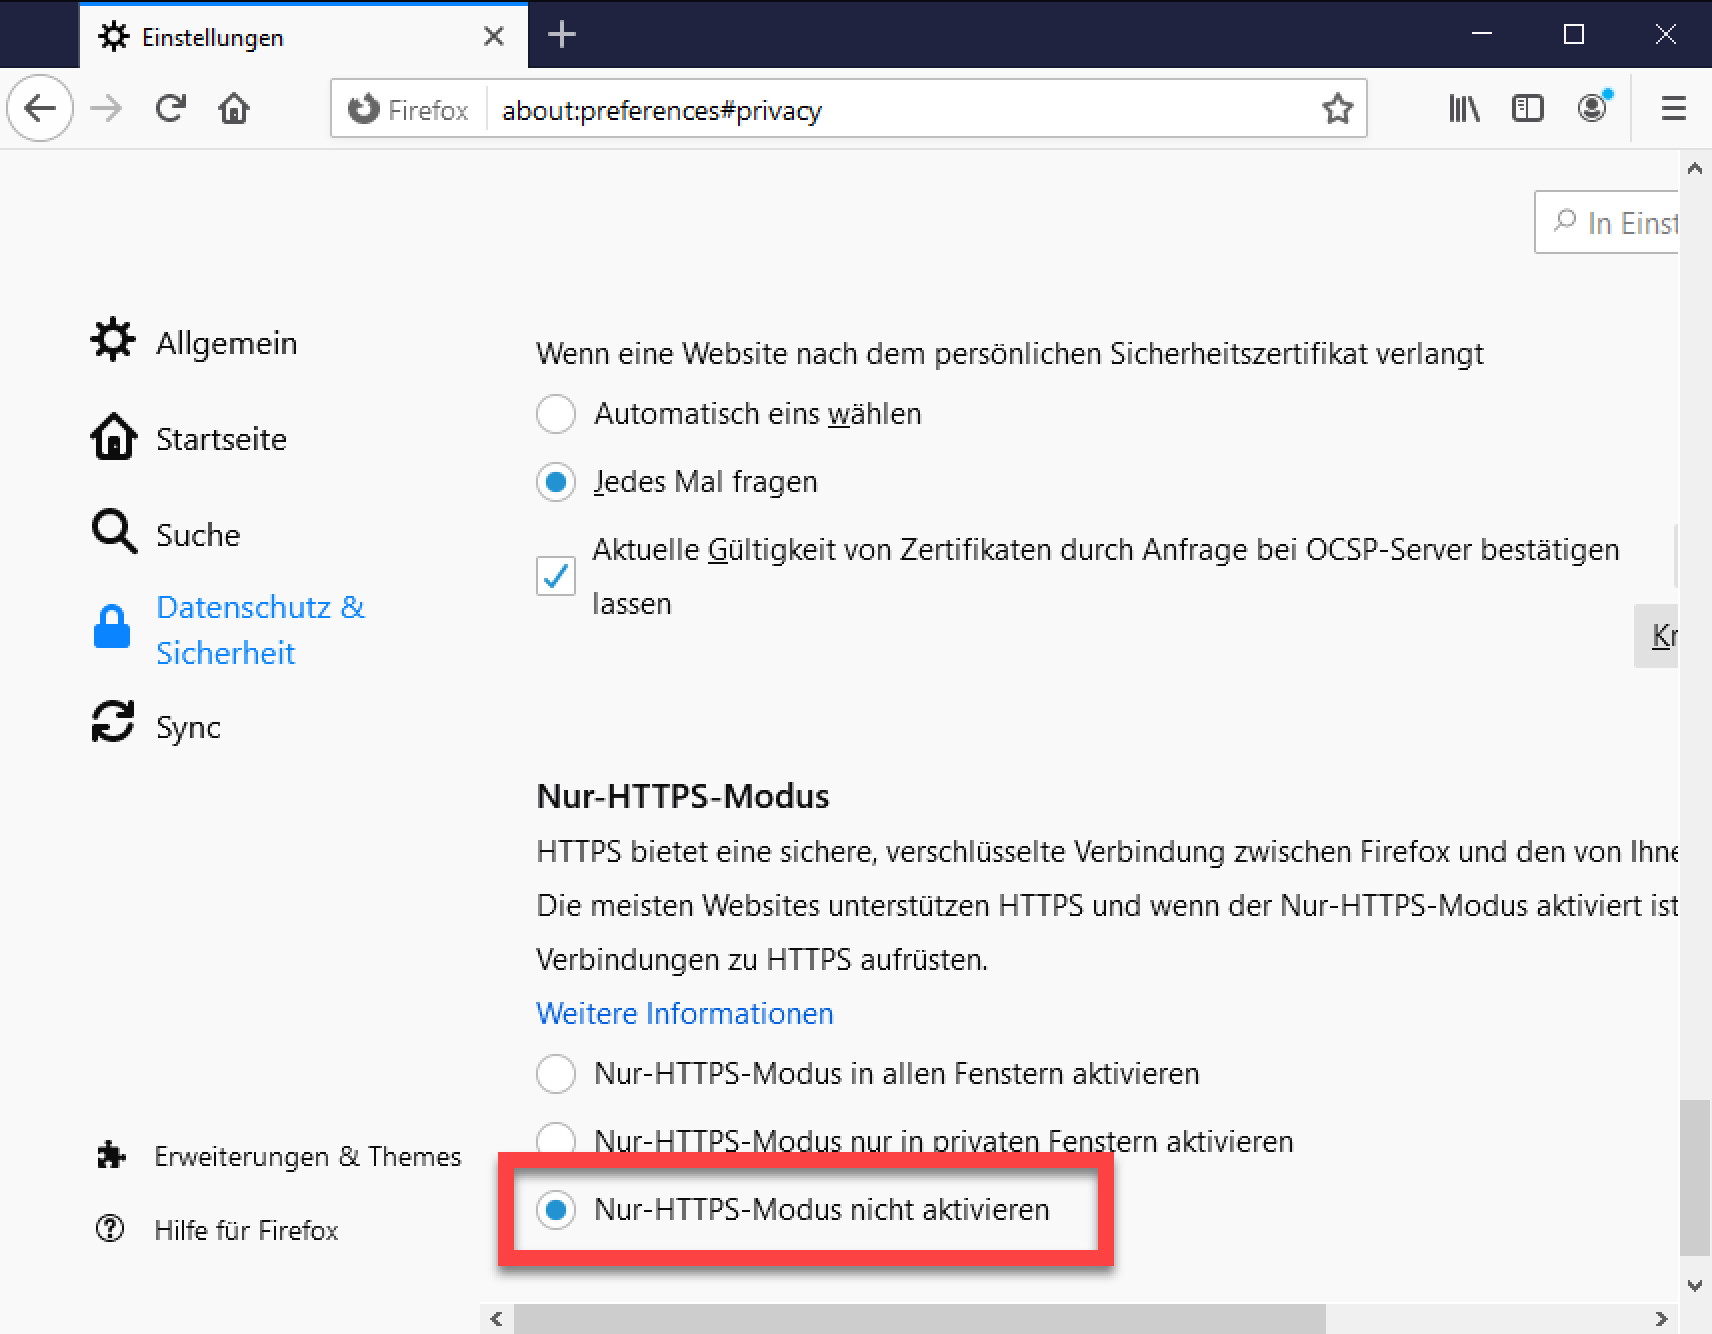Open the Startseite settings category
1712x1334 pixels.
(x=221, y=439)
